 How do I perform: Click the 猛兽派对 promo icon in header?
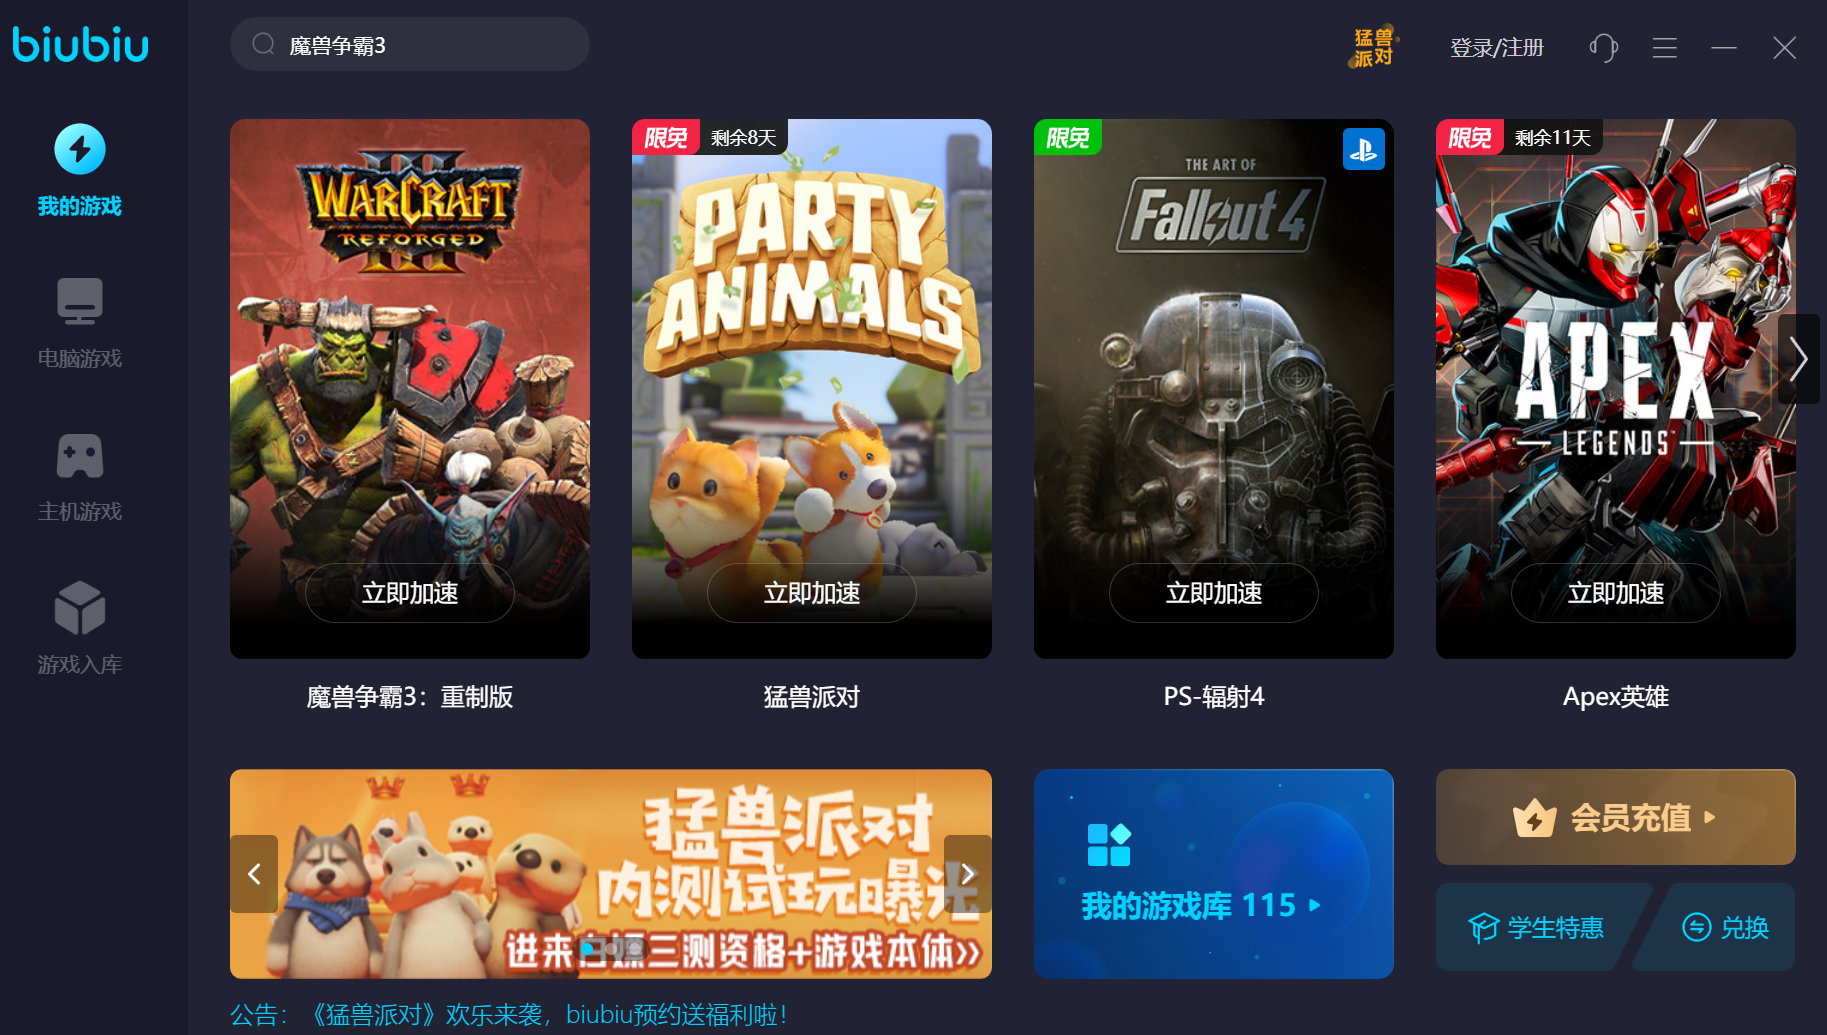[1373, 47]
